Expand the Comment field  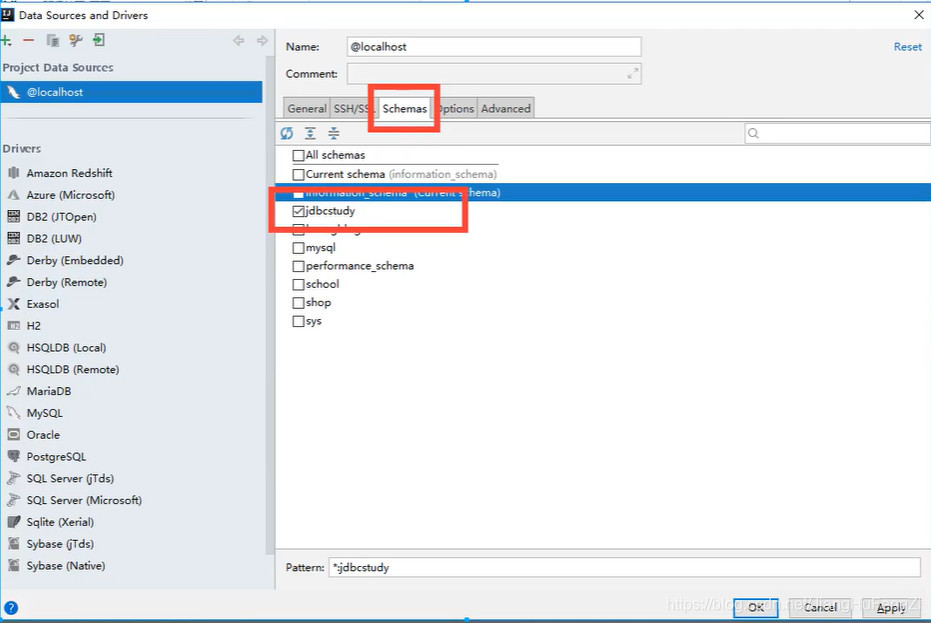(x=632, y=74)
